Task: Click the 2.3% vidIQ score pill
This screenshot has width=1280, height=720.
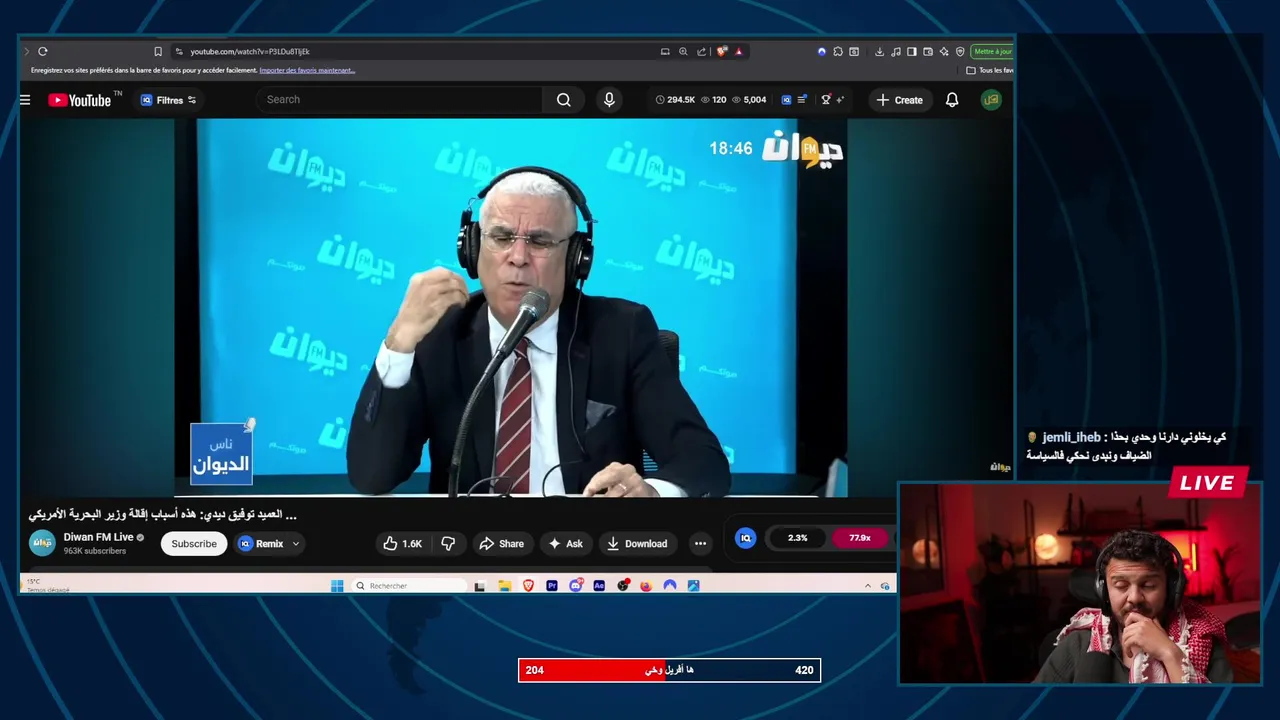Action: coord(797,538)
